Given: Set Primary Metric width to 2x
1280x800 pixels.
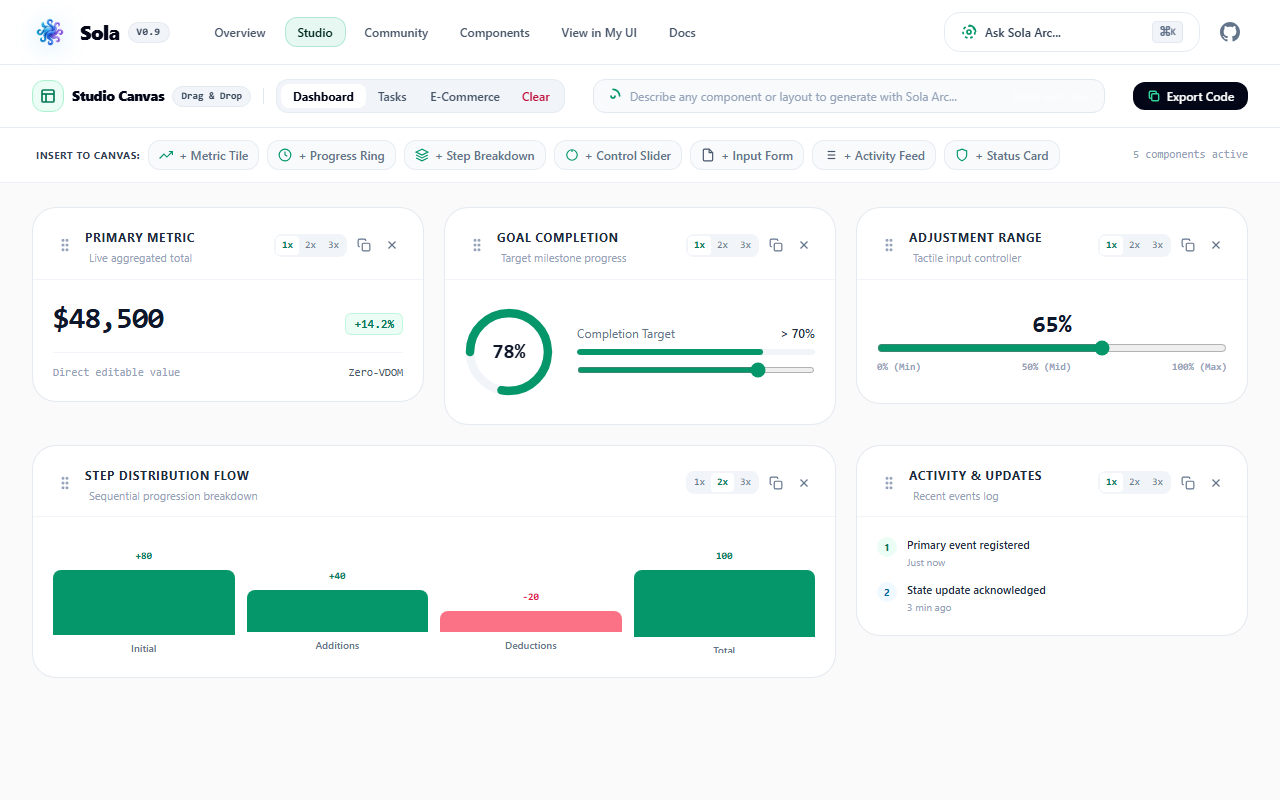Looking at the screenshot, I should pos(311,245).
